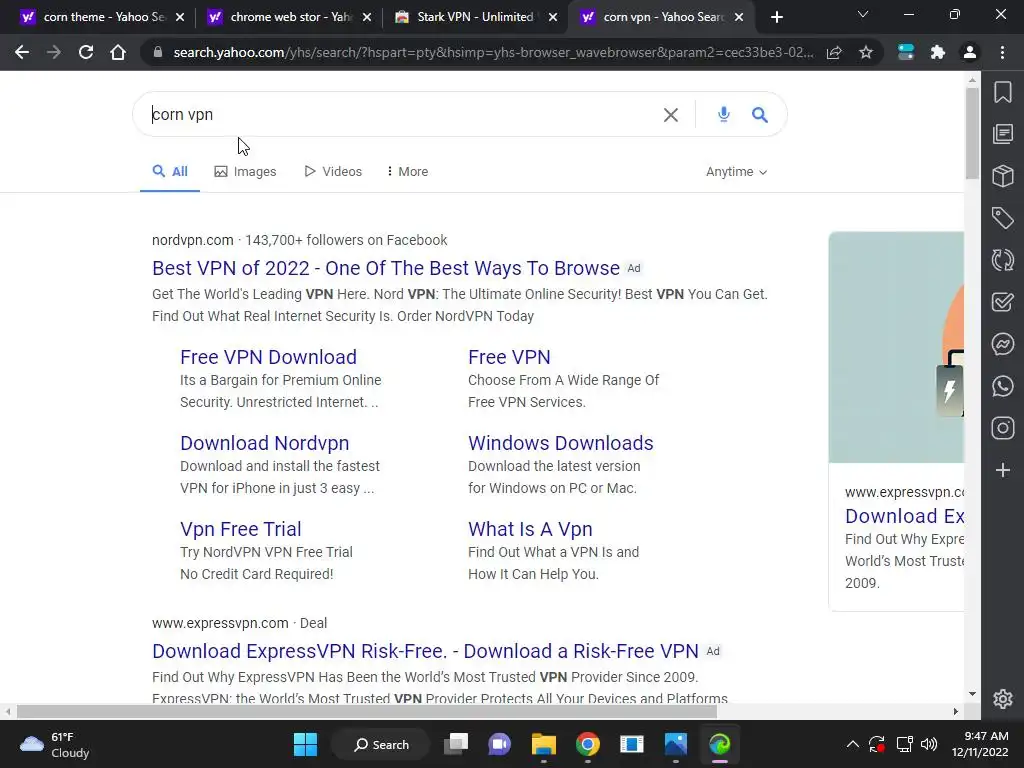
Task: Open the sidebar price tag icon
Action: tap(1003, 217)
